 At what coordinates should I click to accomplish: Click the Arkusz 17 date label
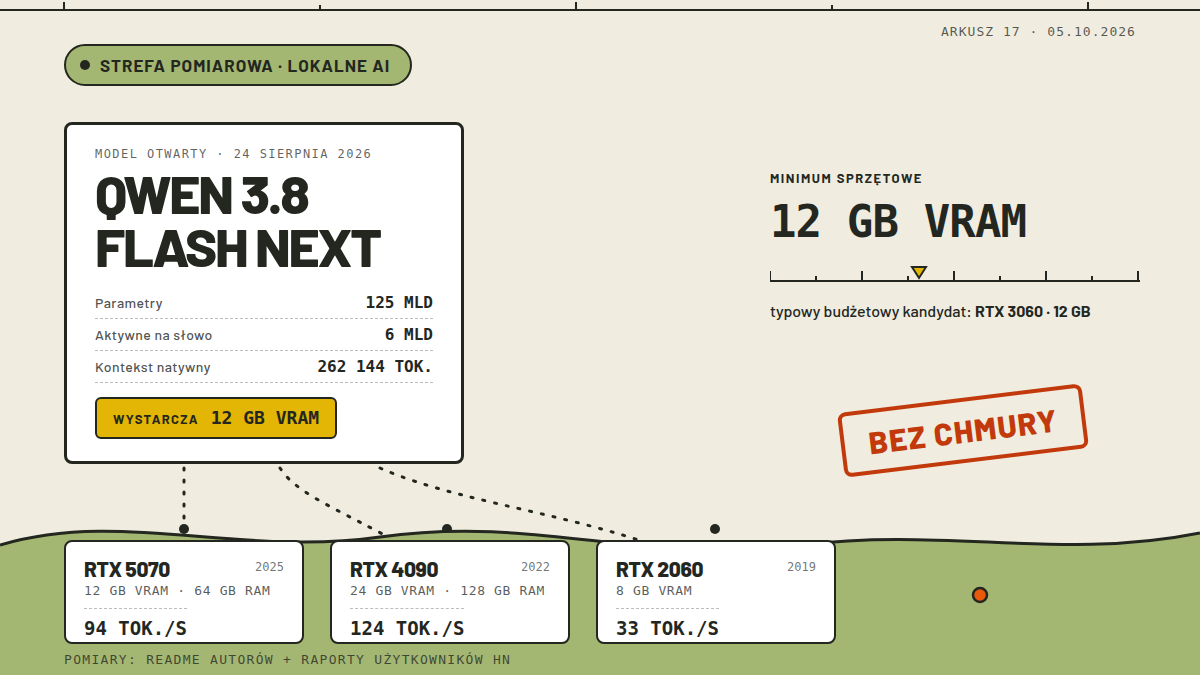coord(1038,32)
